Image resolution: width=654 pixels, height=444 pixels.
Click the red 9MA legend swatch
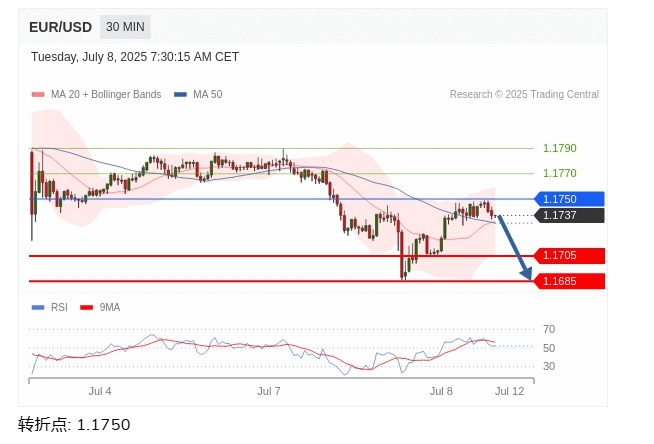coord(86,308)
